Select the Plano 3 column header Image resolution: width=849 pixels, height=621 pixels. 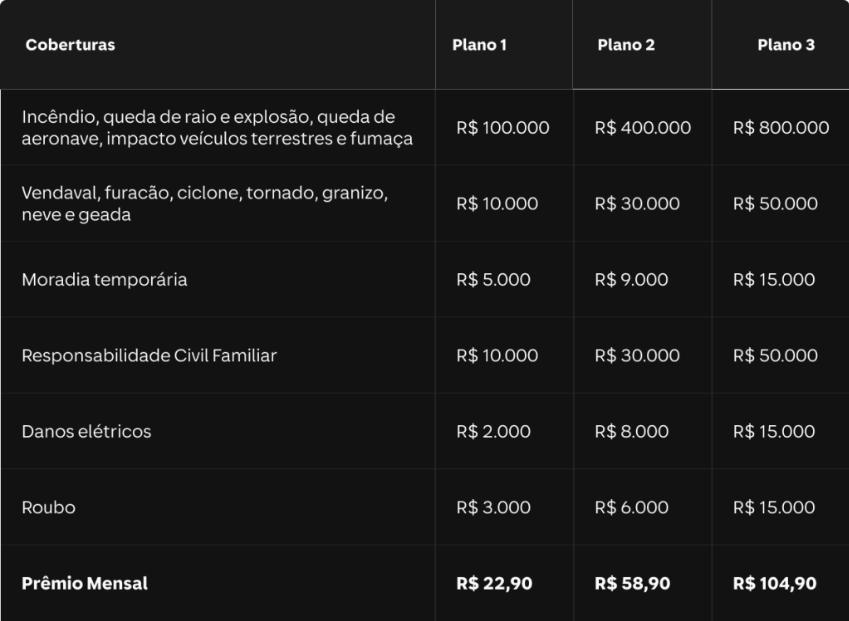786,45
